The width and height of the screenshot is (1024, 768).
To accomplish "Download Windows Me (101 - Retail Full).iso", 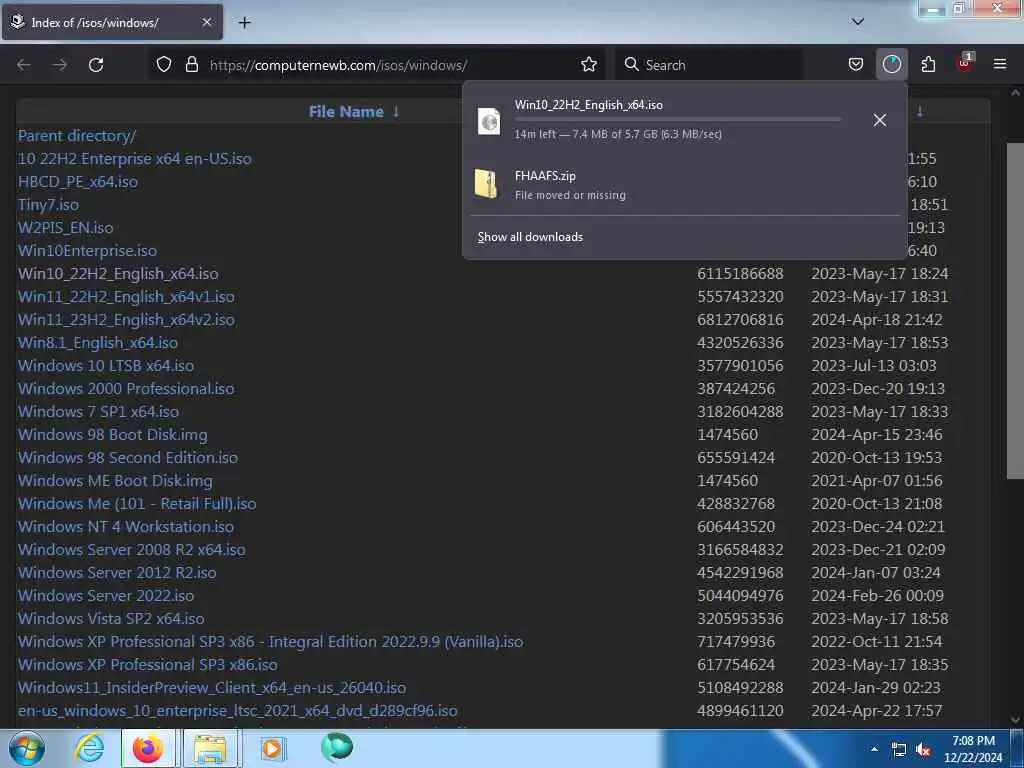I will (137, 504).
